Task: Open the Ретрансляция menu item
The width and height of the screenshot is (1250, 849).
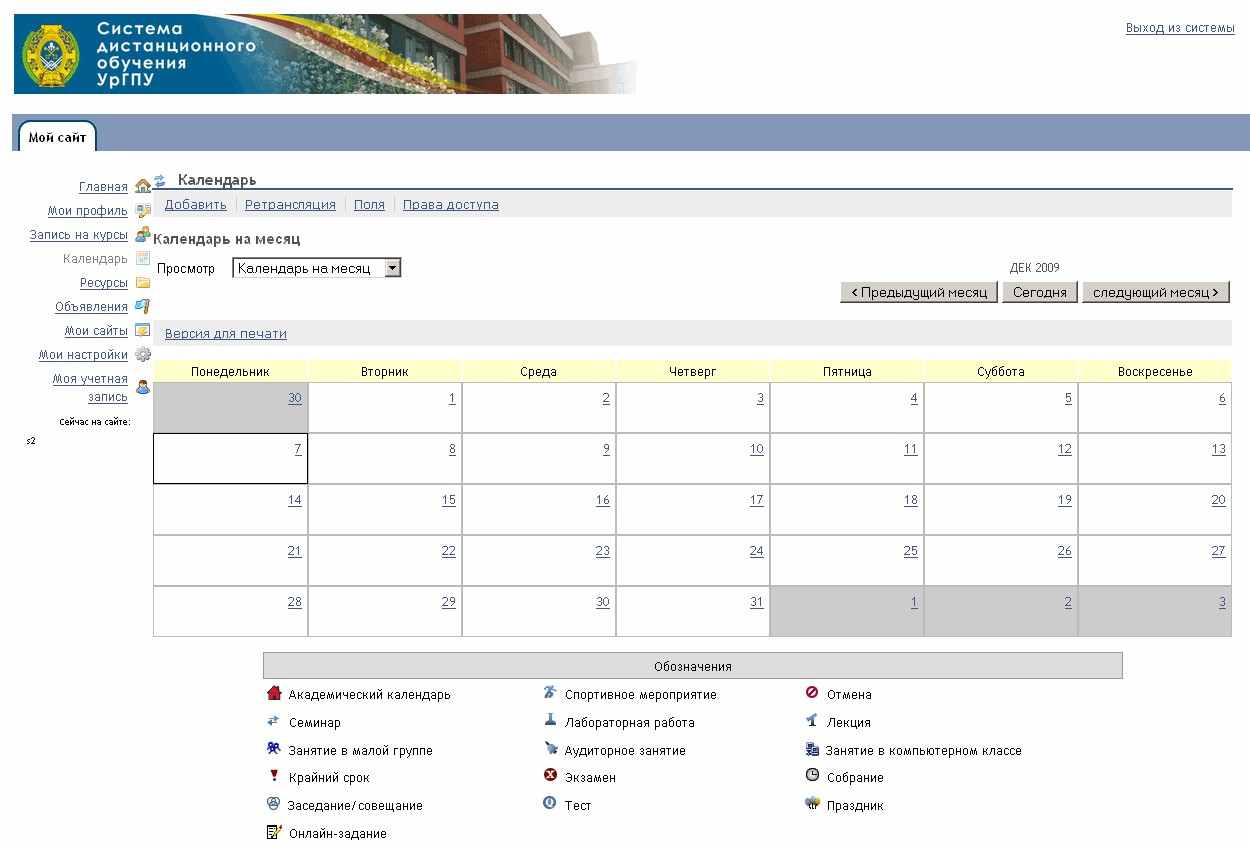Action: (x=290, y=204)
